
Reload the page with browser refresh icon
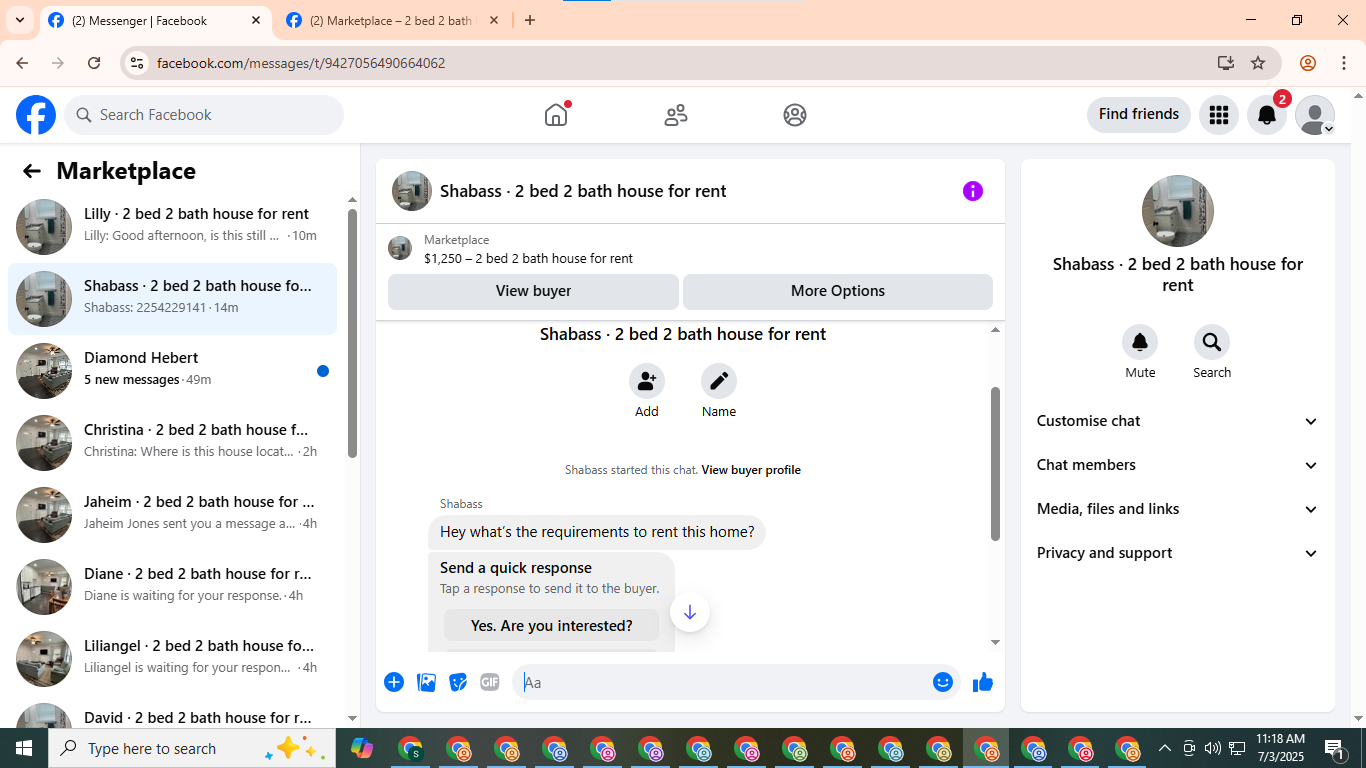tap(94, 63)
